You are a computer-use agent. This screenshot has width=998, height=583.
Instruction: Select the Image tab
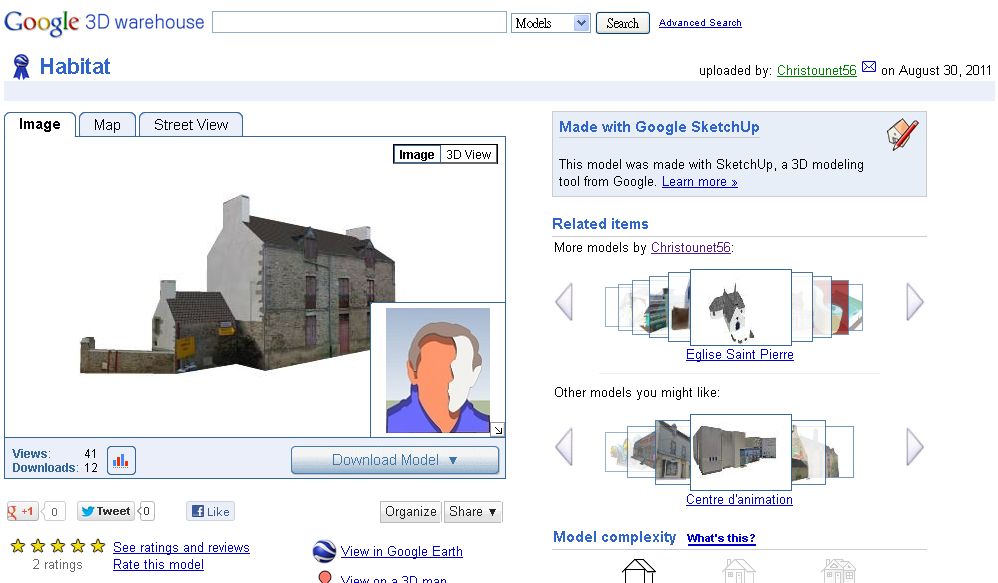[x=39, y=124]
